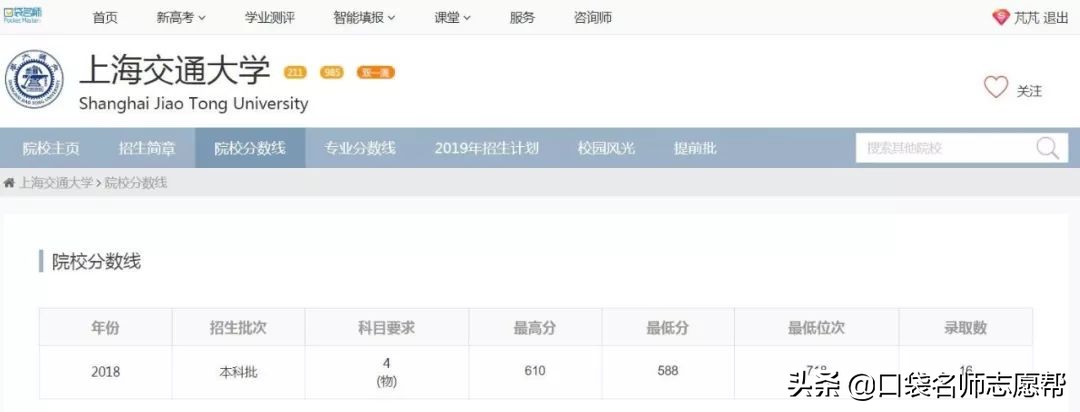Click the username next to VIP icon
This screenshot has width=1080, height=412.
tap(1026, 19)
